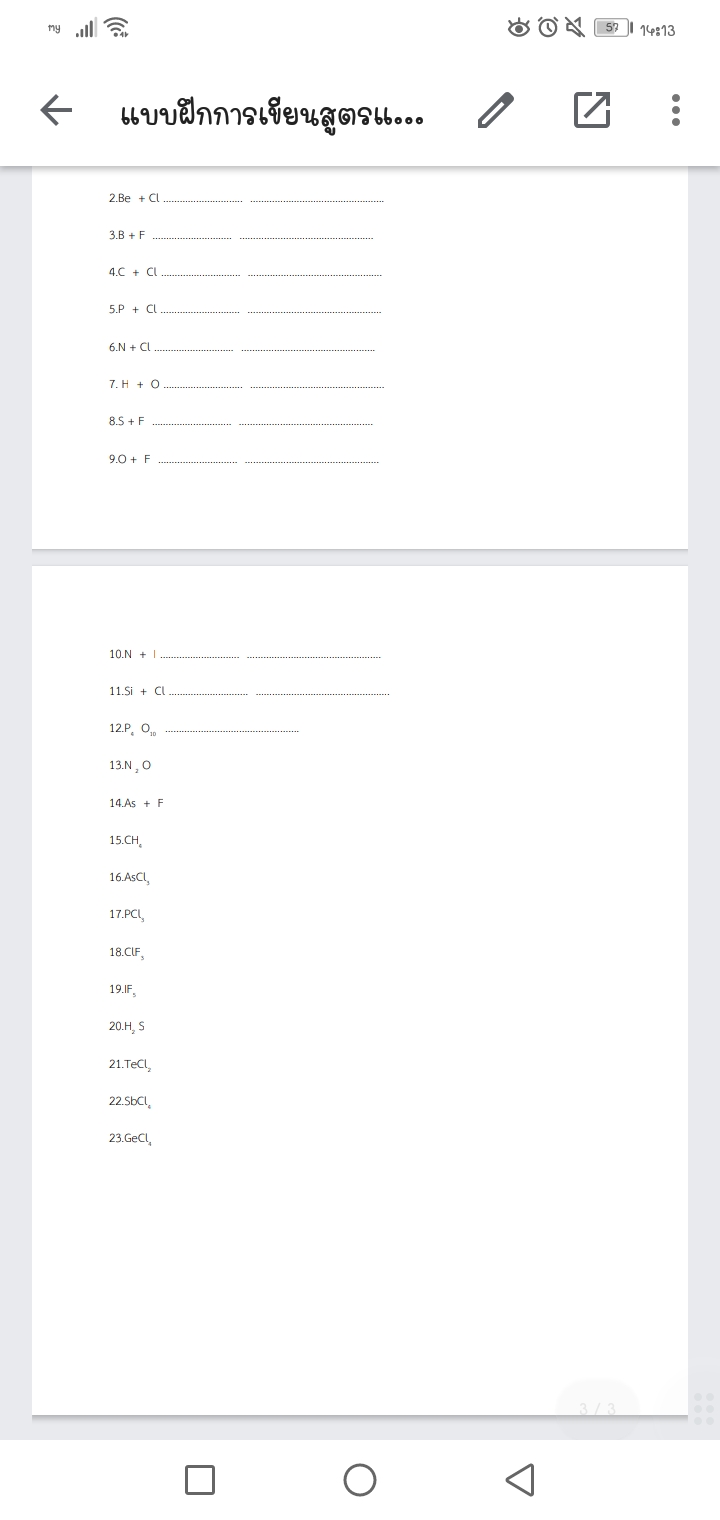Tap the Android back triangle button
The width and height of the screenshot is (720, 1520).
click(520, 1480)
